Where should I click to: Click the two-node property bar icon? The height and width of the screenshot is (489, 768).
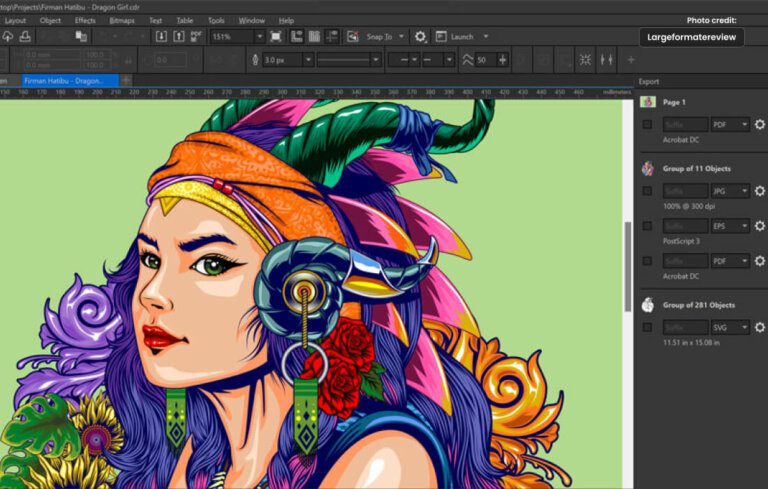(606, 60)
